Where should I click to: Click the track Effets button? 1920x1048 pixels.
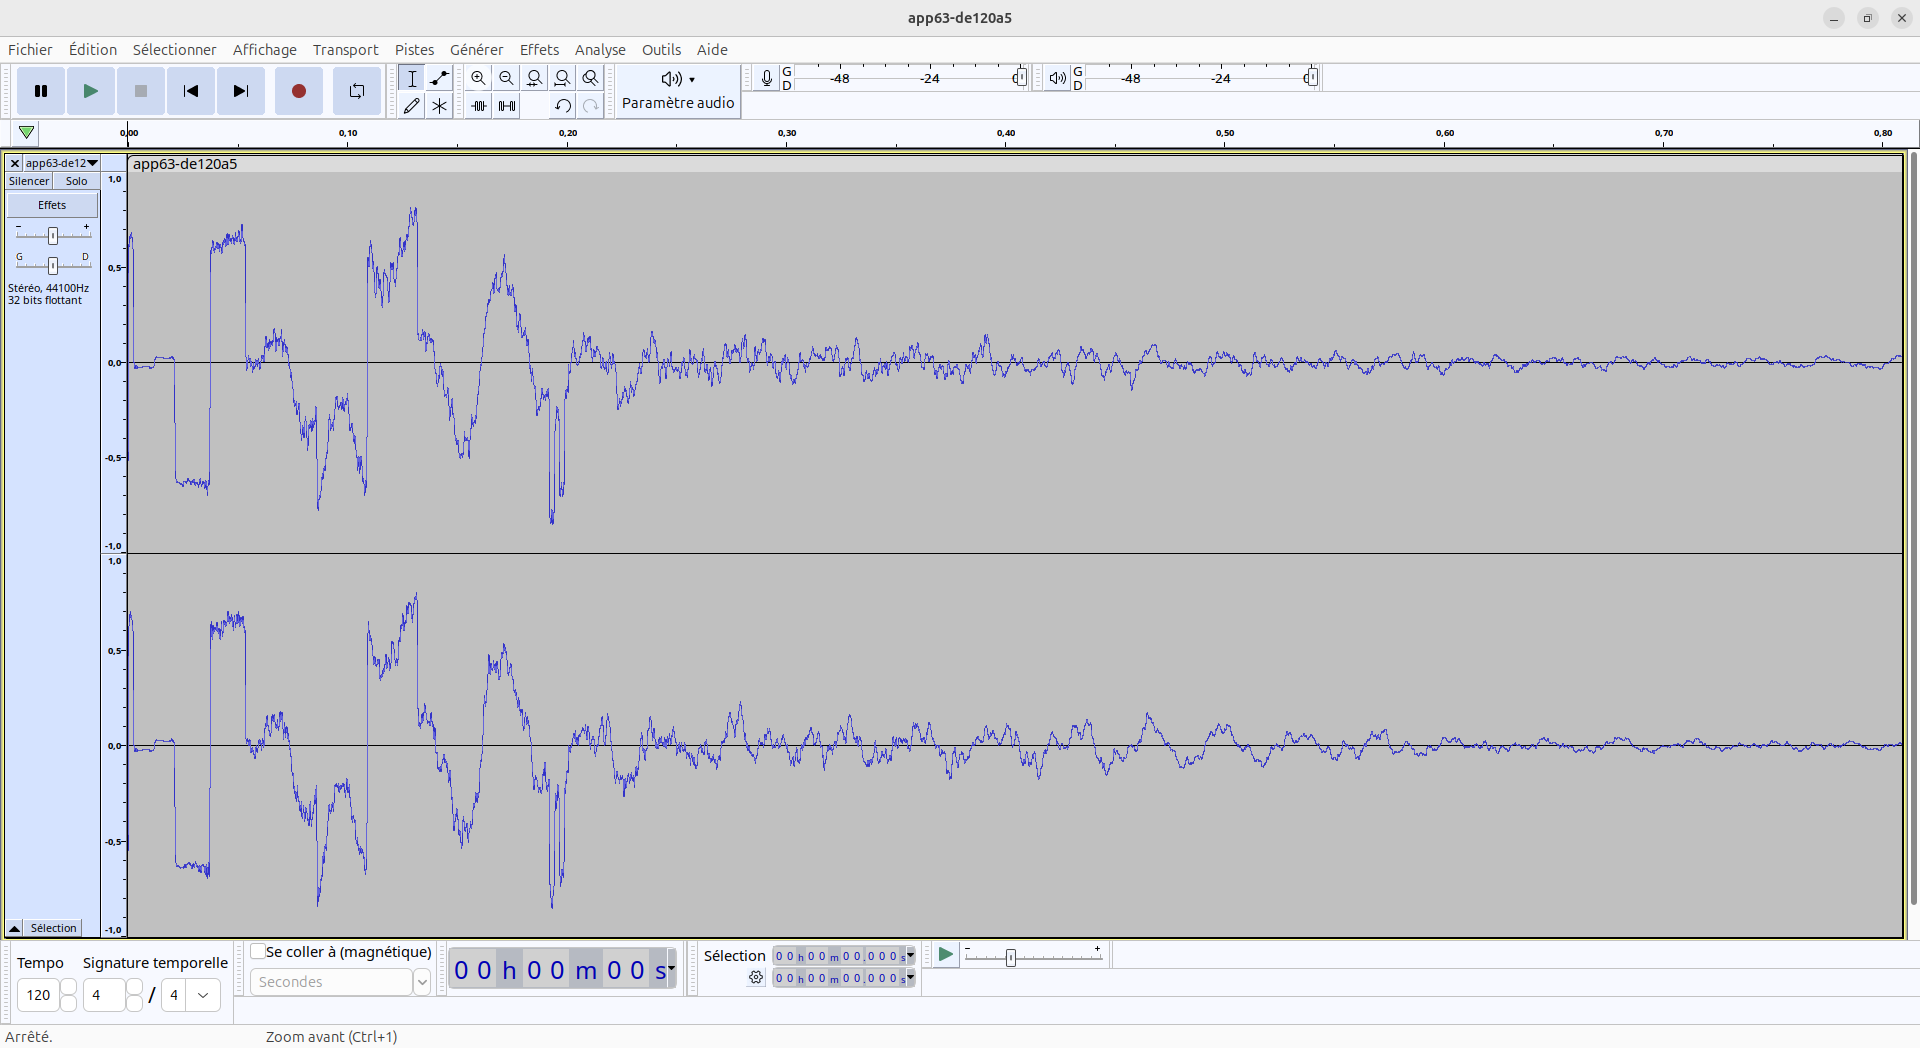tap(52, 205)
